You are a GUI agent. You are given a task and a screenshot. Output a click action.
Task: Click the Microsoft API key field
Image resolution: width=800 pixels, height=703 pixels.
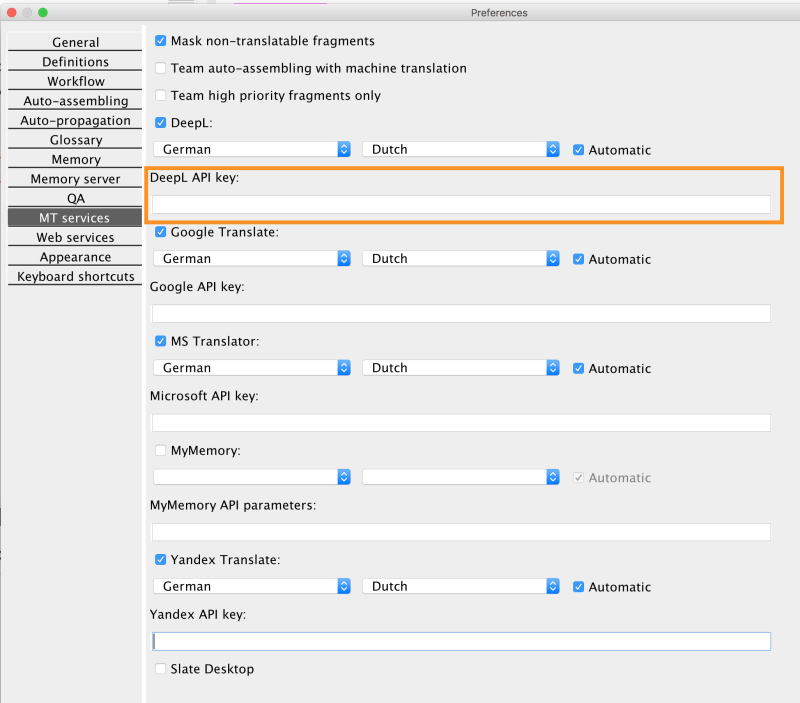(461, 422)
